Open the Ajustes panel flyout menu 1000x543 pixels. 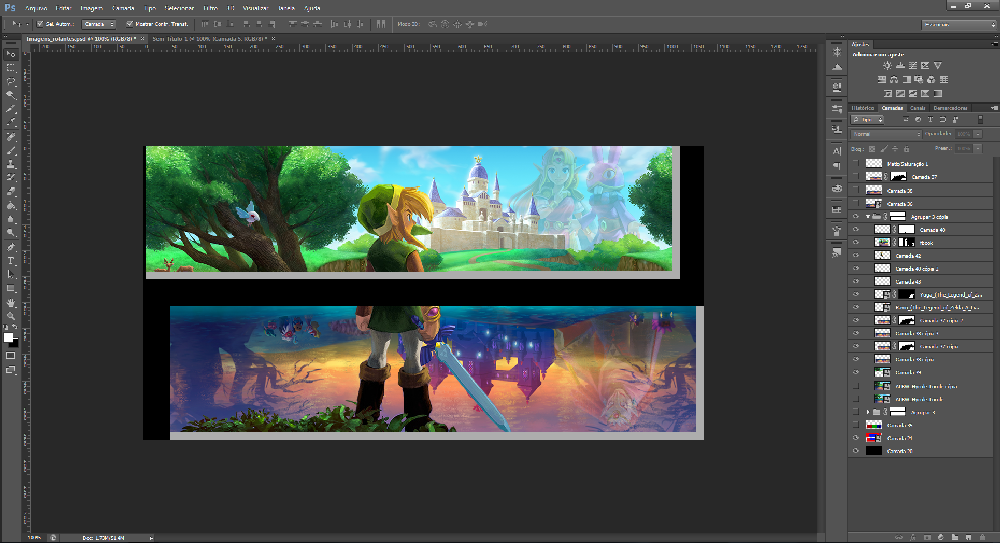993,45
